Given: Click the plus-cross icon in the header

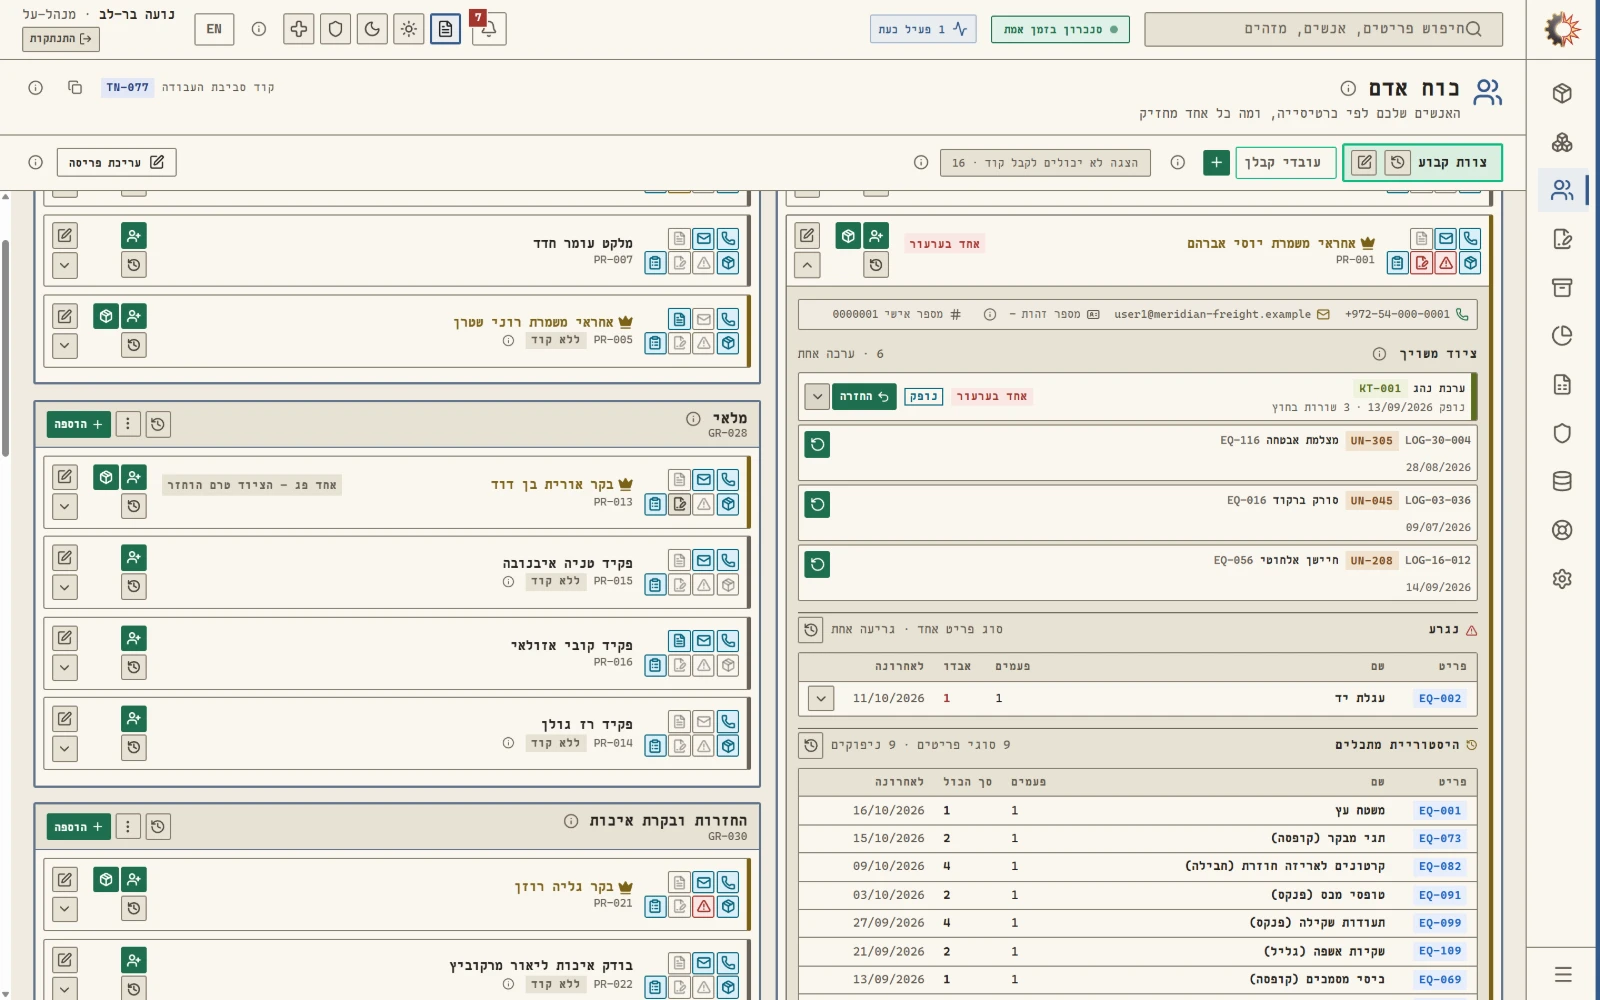Looking at the screenshot, I should click(299, 29).
